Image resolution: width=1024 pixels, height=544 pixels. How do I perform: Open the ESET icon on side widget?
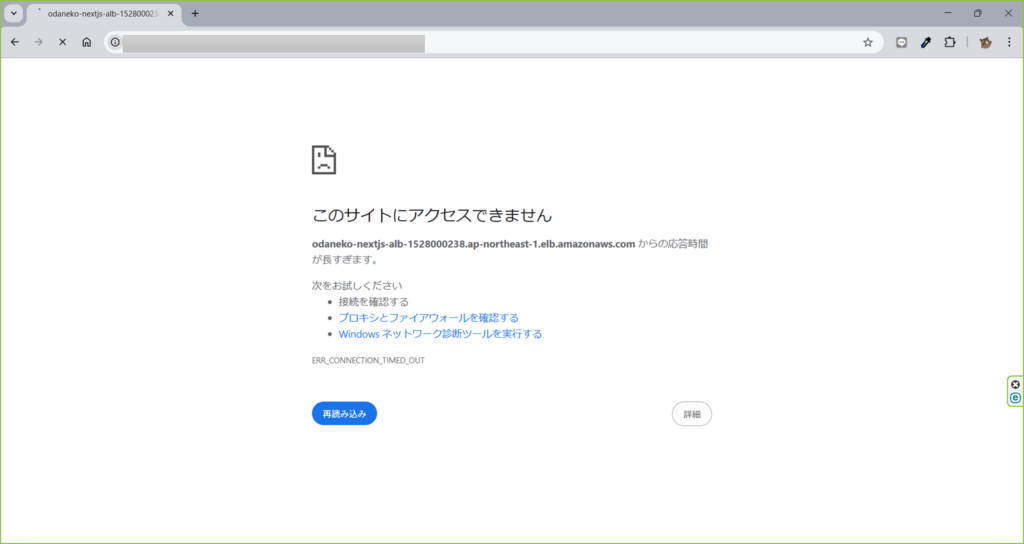tap(1015, 398)
